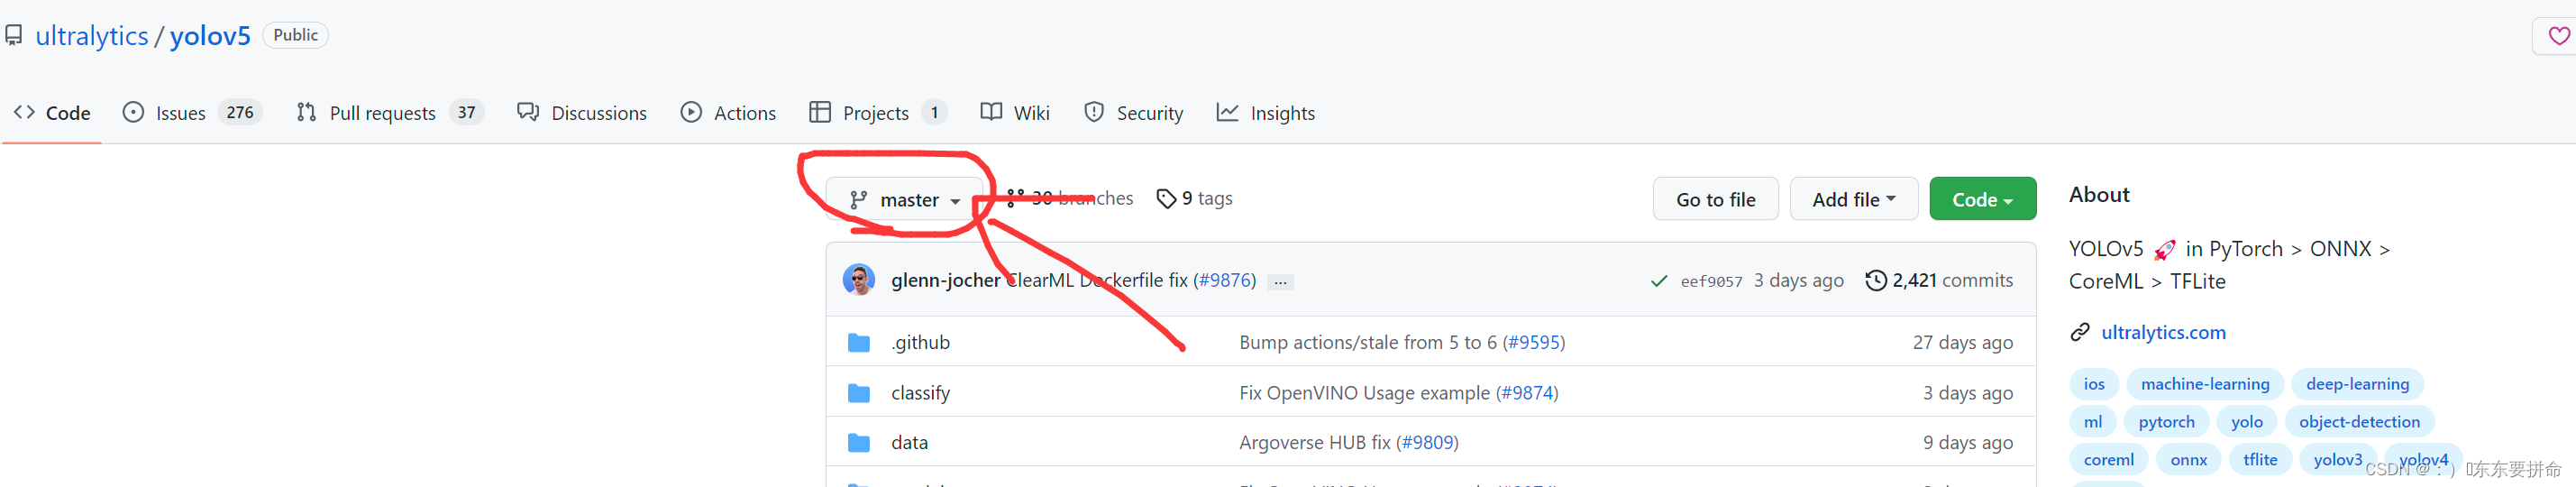Click the Go to file button
Screen dimensions: 2576x487
[x=1715, y=199]
